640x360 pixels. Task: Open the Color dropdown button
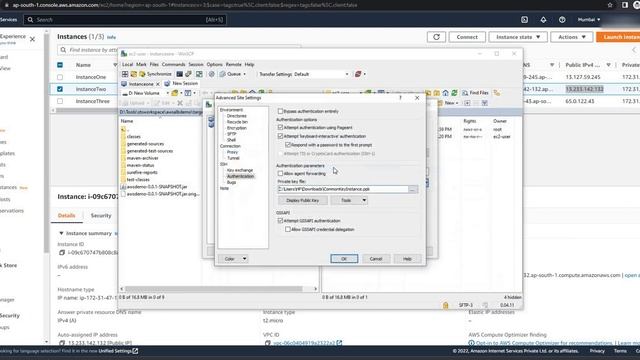point(233,259)
